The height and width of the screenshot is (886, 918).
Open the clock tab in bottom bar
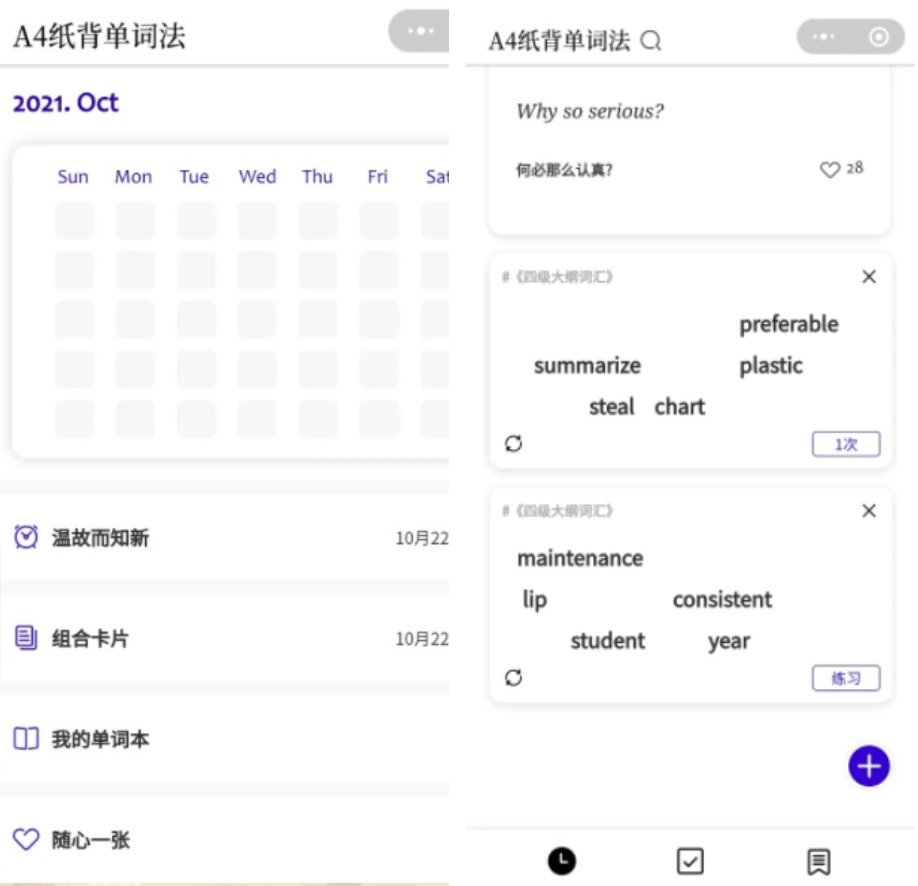[561, 861]
